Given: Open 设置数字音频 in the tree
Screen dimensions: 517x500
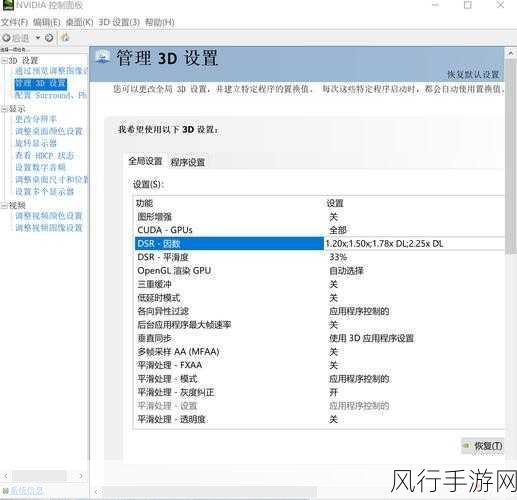Looking at the screenshot, I should 40,167.
